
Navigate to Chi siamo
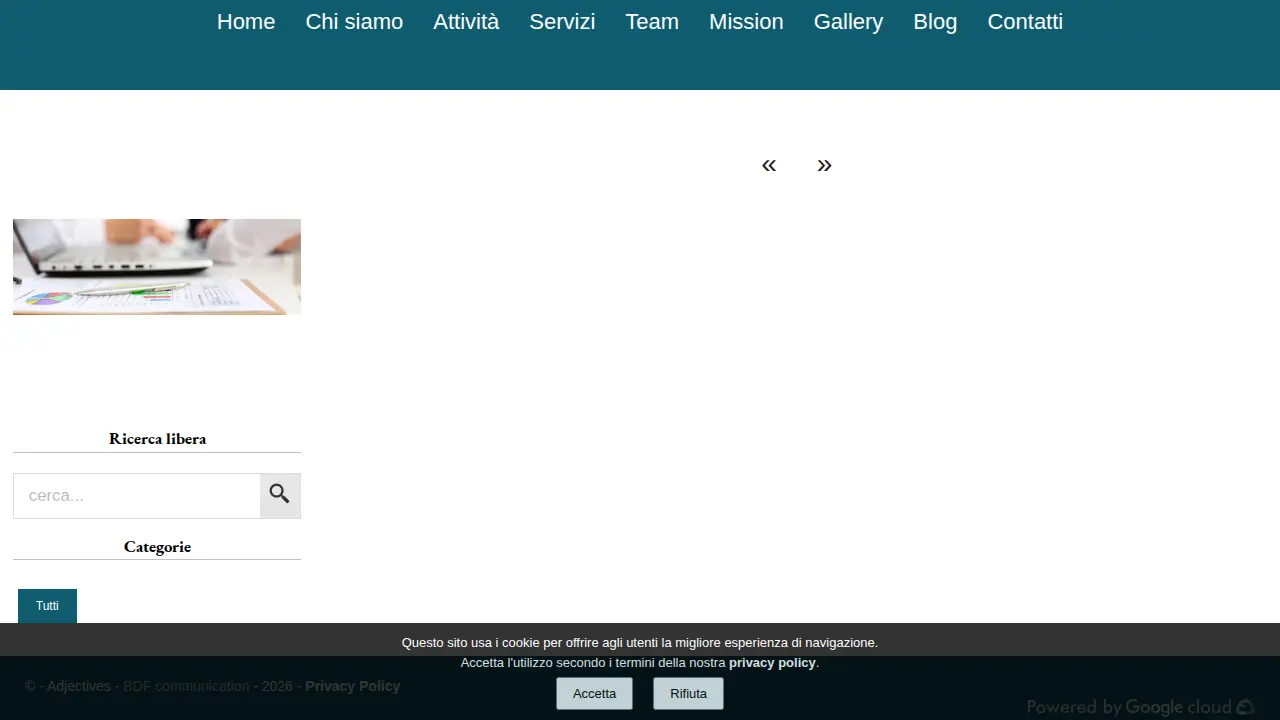(x=354, y=22)
